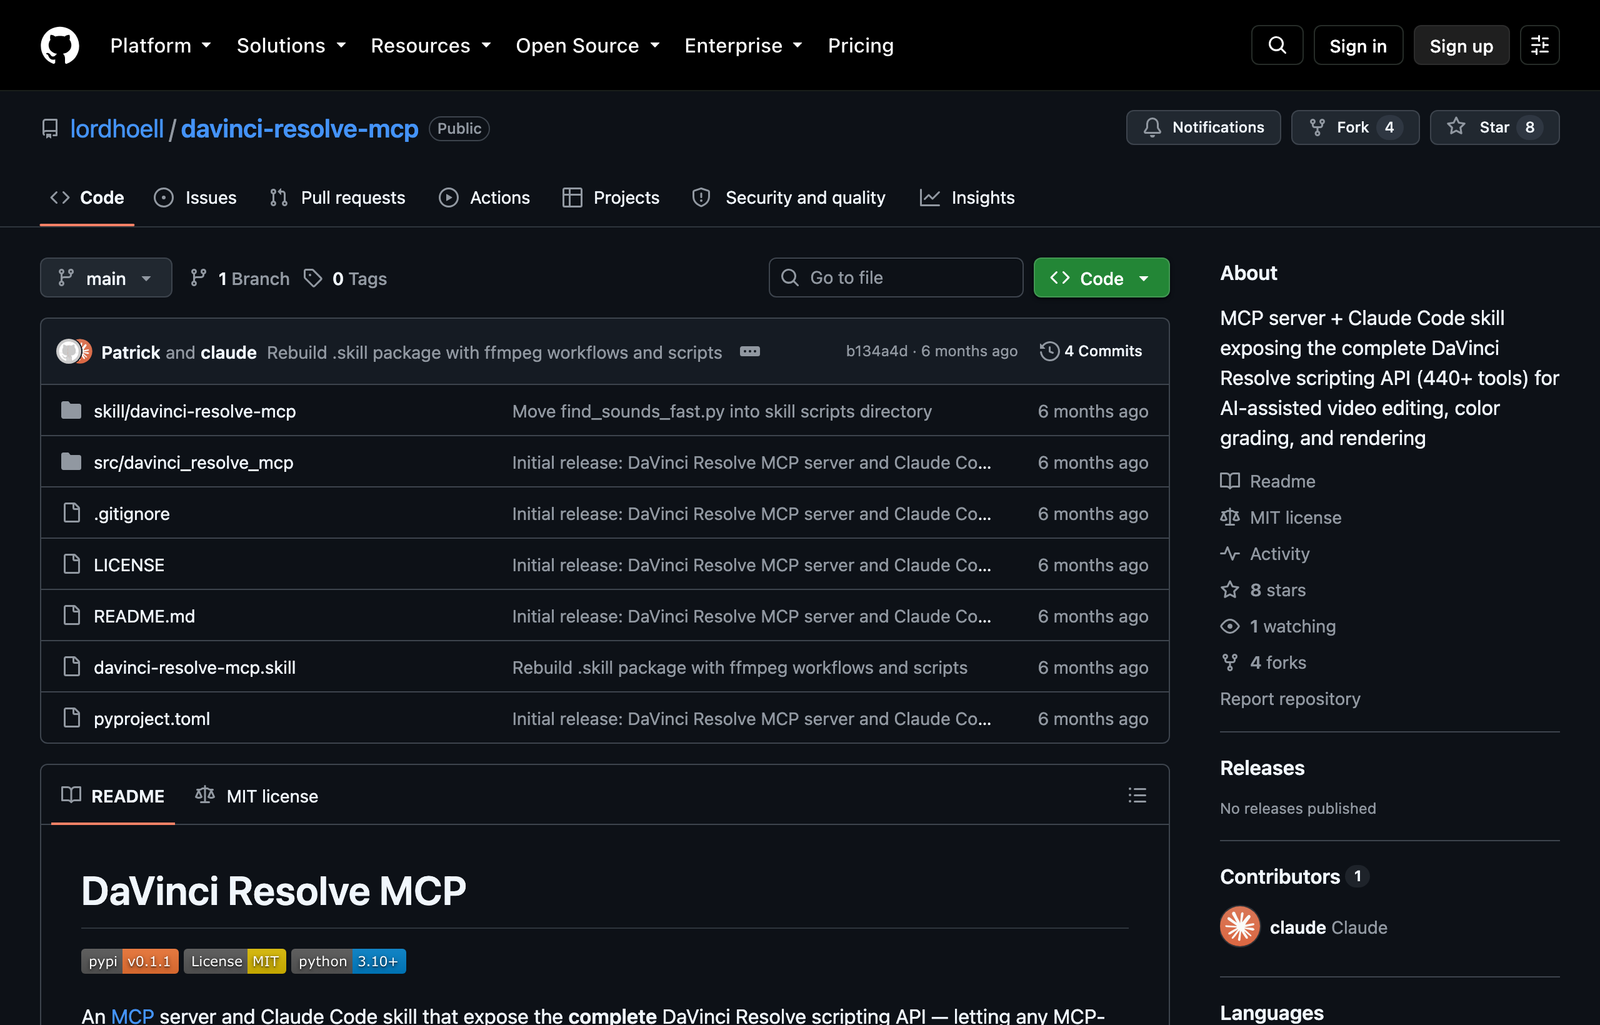Click the python 3.10+ badge

pos(348,961)
